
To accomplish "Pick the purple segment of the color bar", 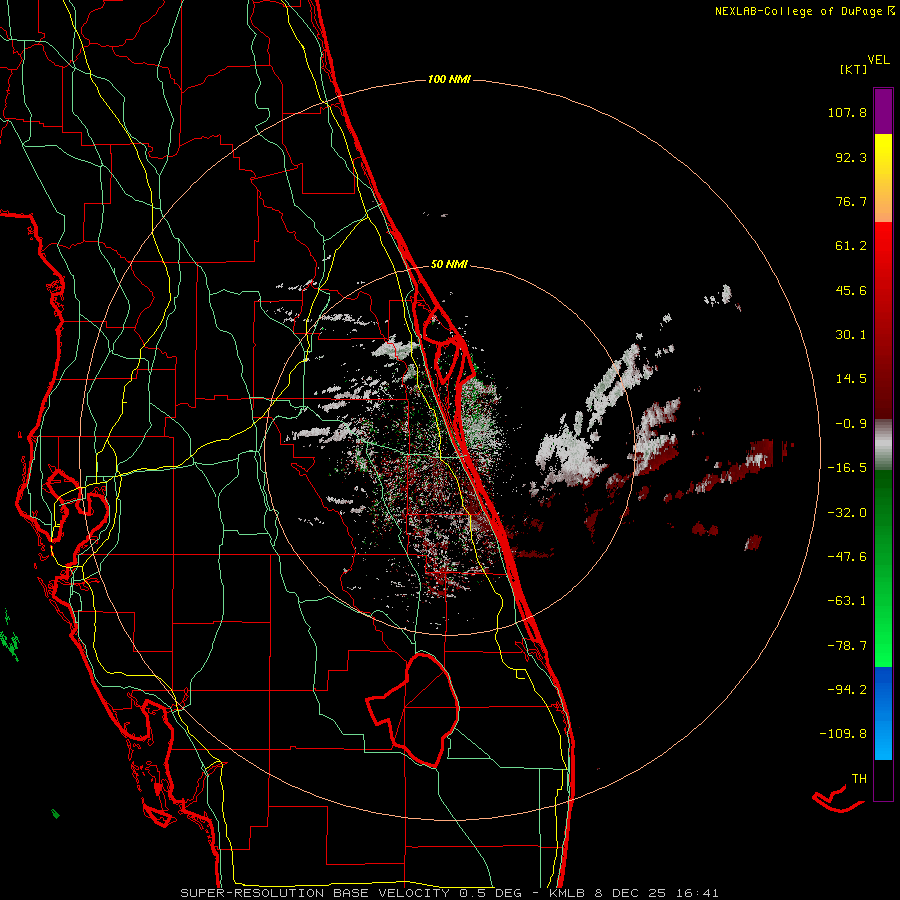I will point(883,112).
